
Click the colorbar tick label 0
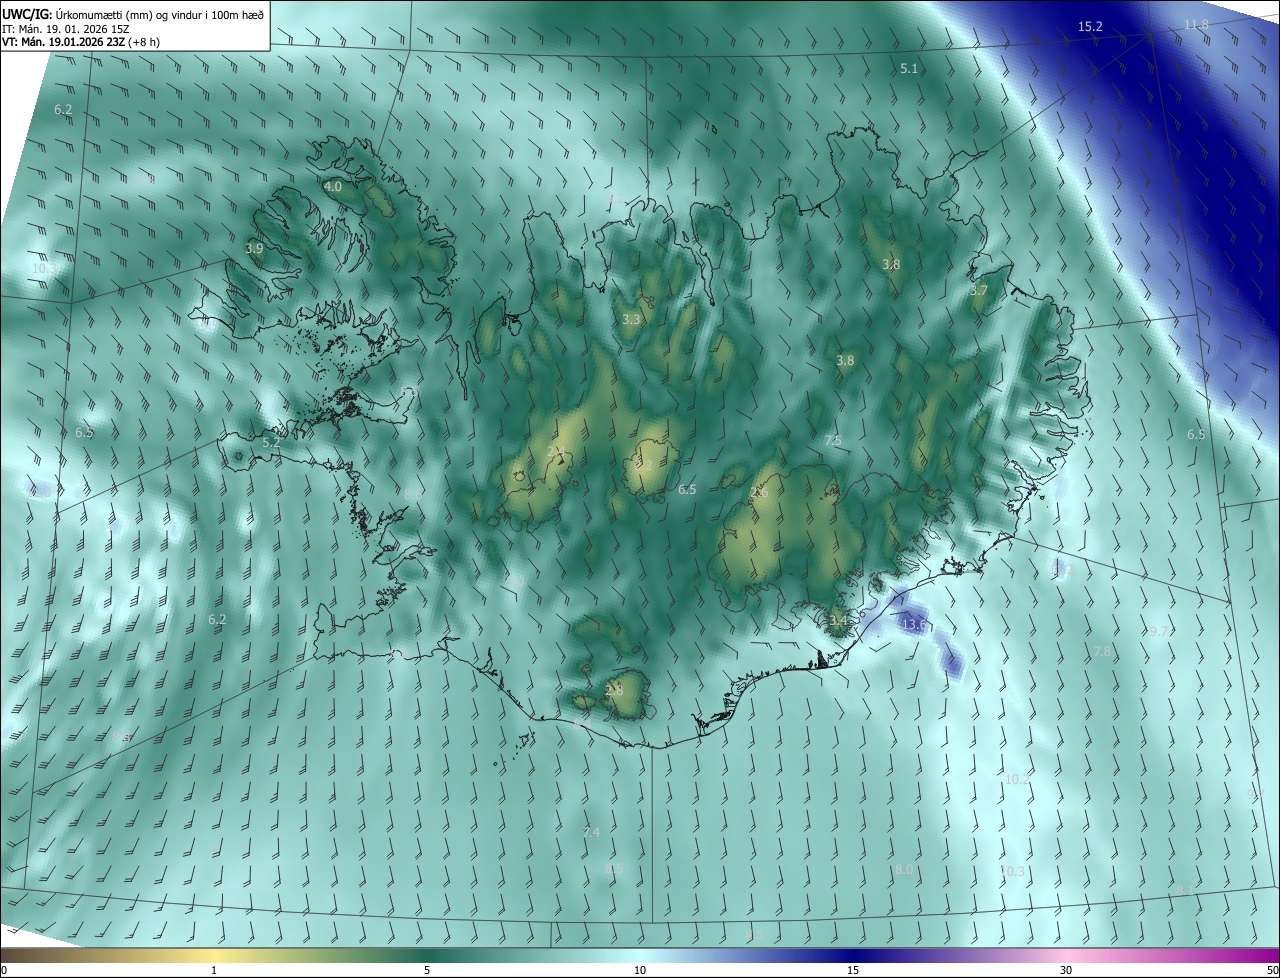click(x=4, y=970)
